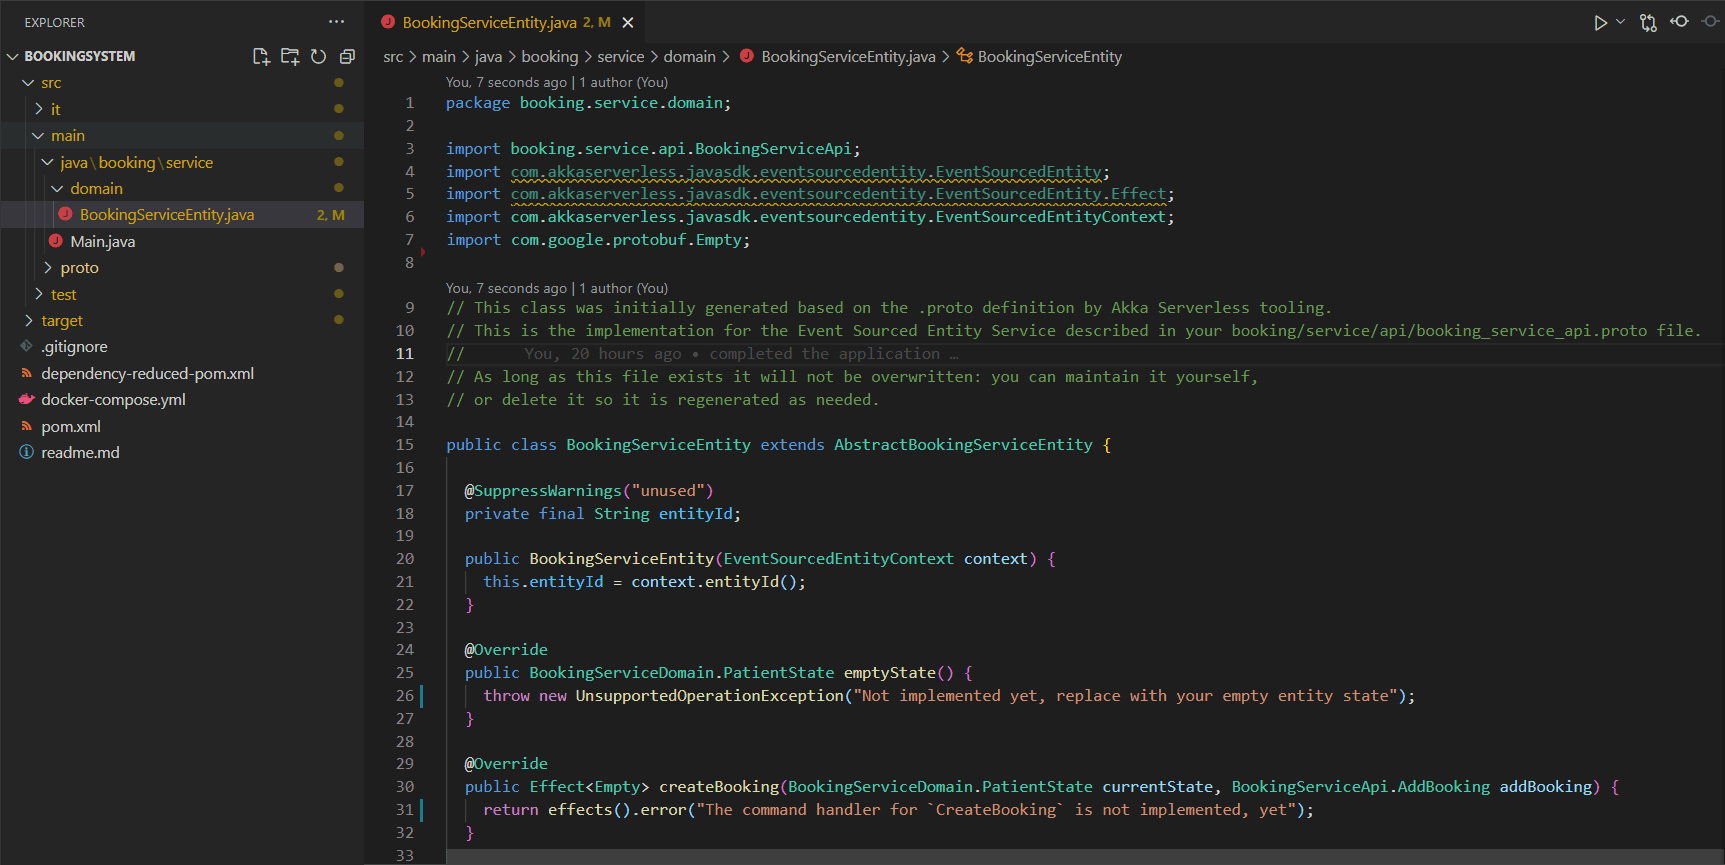Click breadcrumb segment java

pyautogui.click(x=488, y=57)
